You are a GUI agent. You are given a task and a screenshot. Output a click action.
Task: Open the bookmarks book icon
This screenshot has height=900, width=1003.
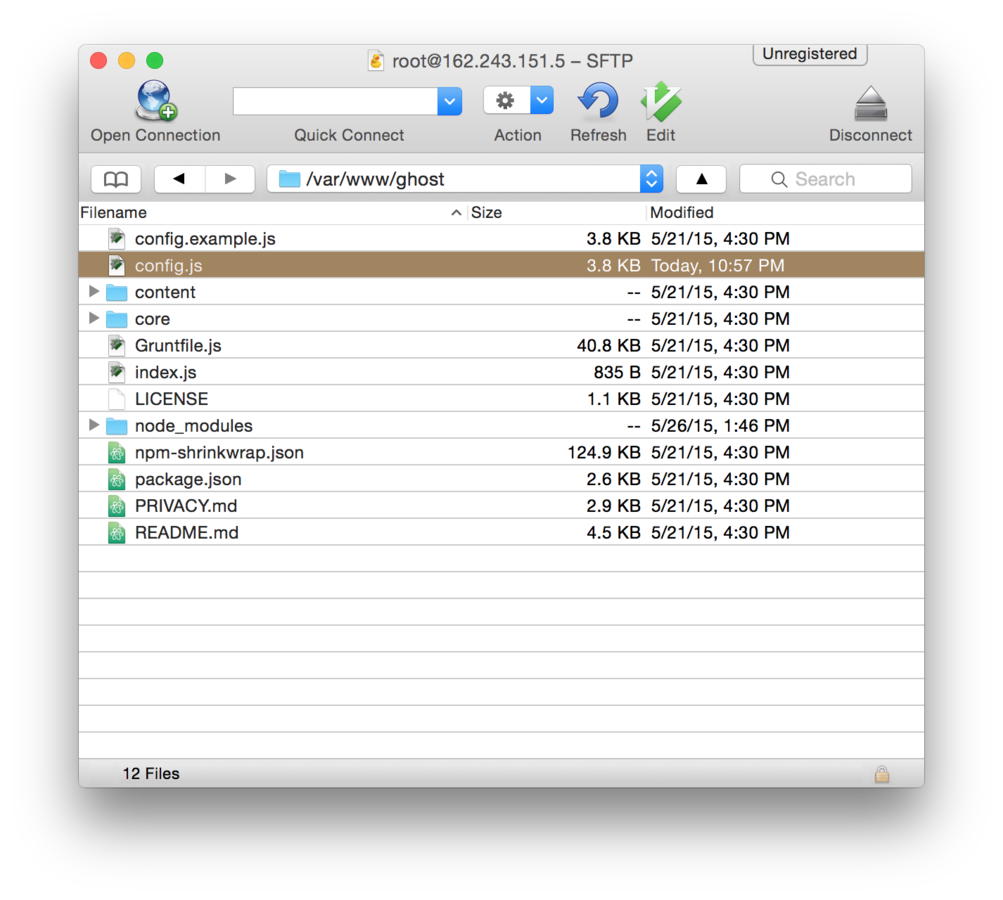coord(116,179)
